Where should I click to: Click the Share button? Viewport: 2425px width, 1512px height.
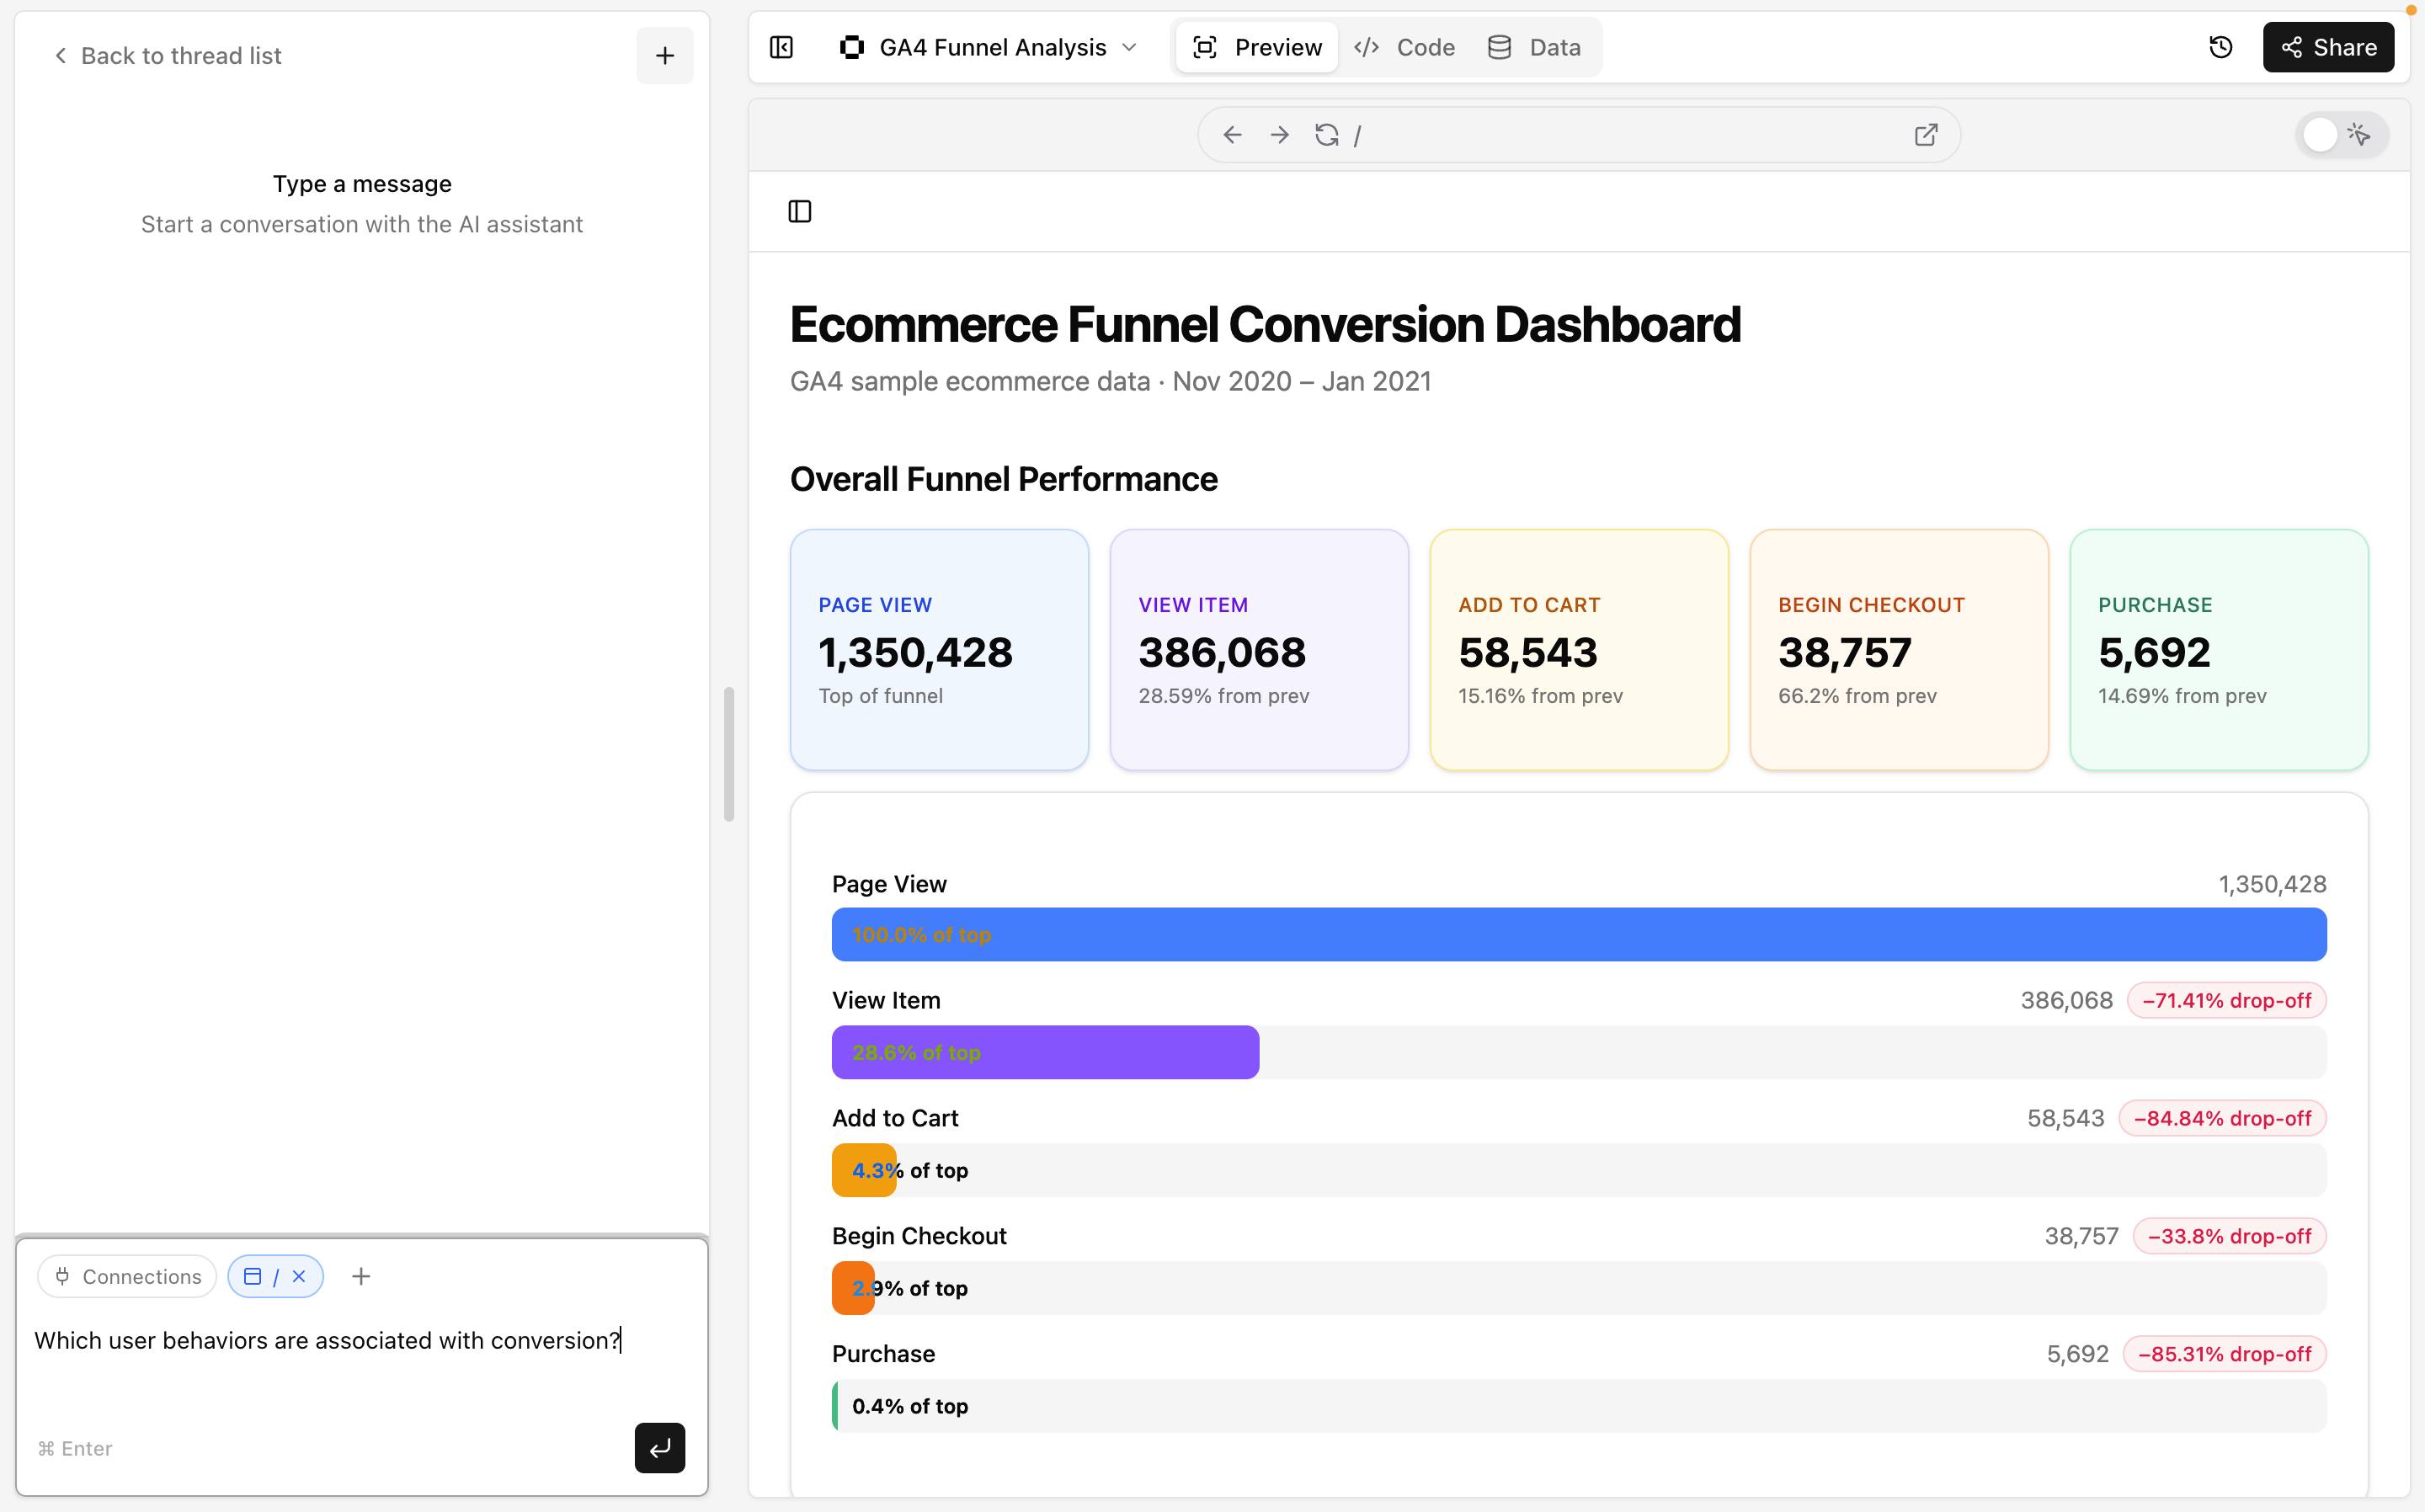pos(2327,47)
